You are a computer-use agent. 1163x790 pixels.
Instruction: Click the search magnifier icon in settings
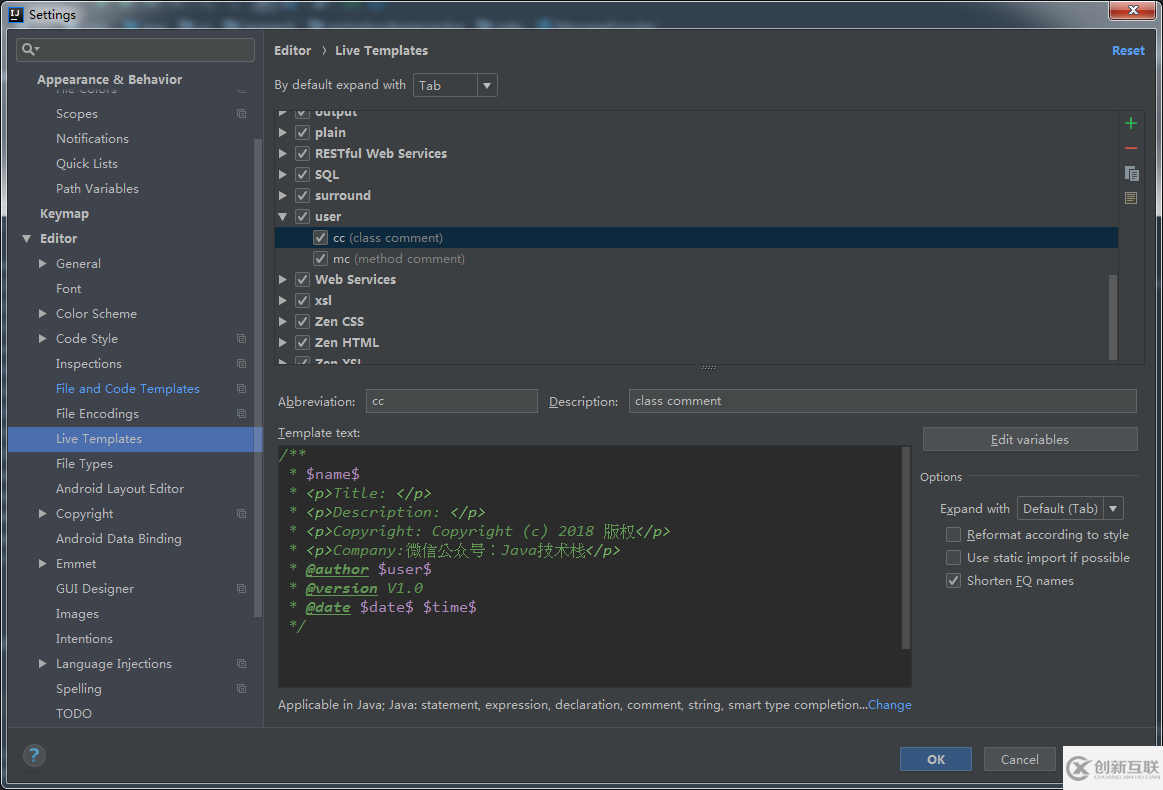pyautogui.click(x=30, y=49)
